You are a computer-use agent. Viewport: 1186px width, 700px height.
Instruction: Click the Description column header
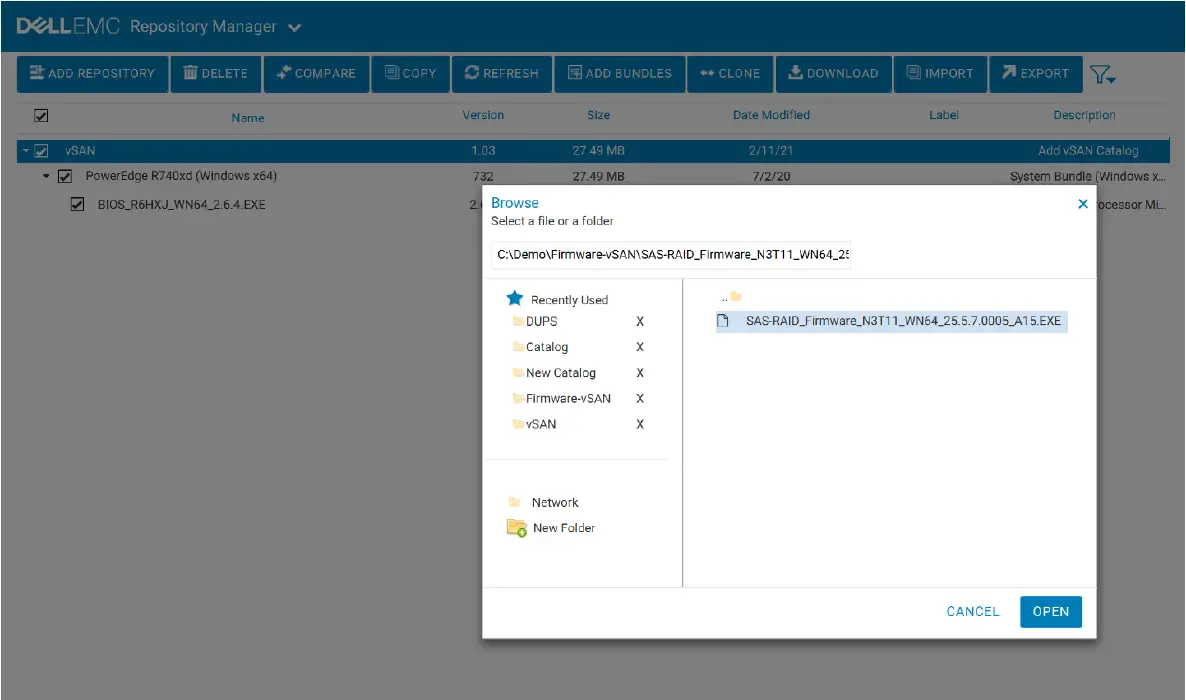1084,115
